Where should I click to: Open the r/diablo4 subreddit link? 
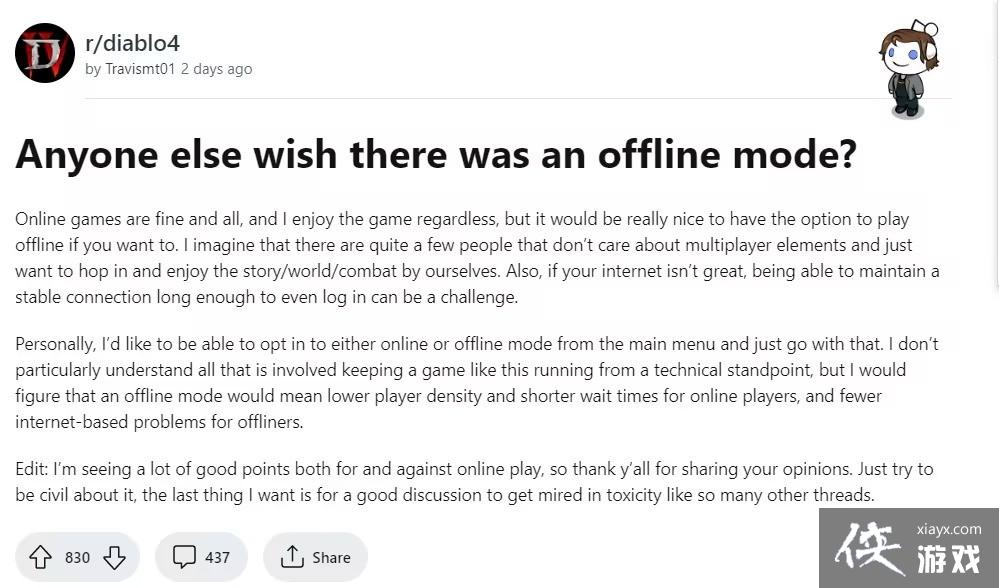point(132,43)
